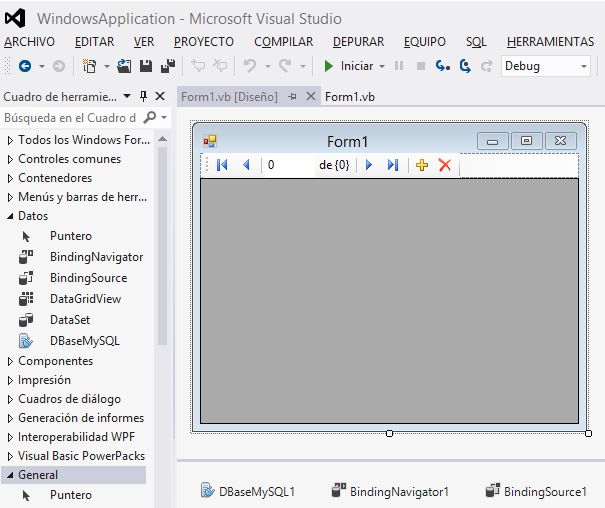Screen dimensions: 605x508
Task: Expand Cuadros de diálogo group
Action: coord(10,399)
